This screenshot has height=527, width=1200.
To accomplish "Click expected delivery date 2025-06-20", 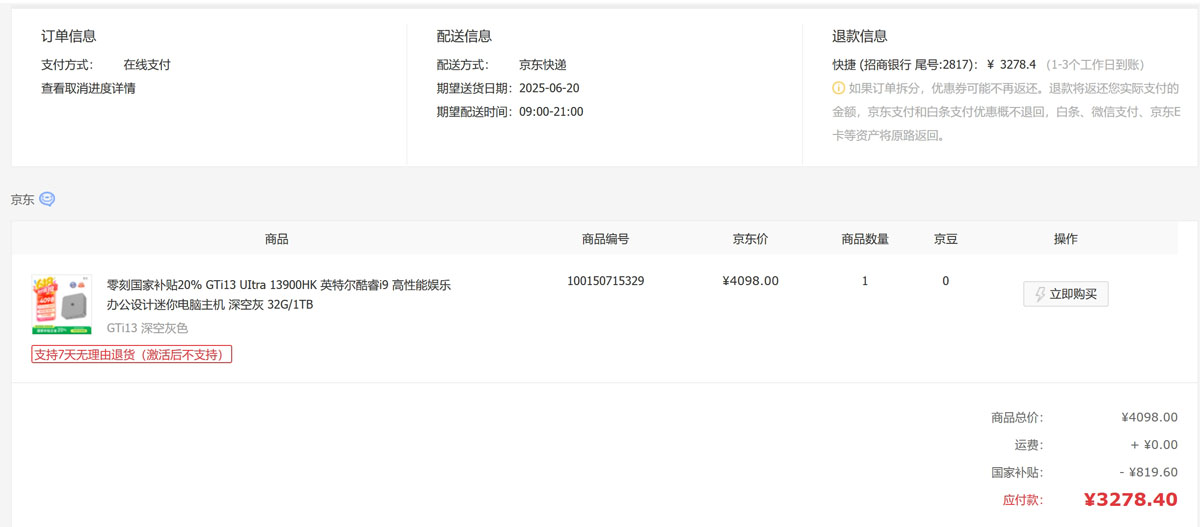I will click(x=549, y=88).
